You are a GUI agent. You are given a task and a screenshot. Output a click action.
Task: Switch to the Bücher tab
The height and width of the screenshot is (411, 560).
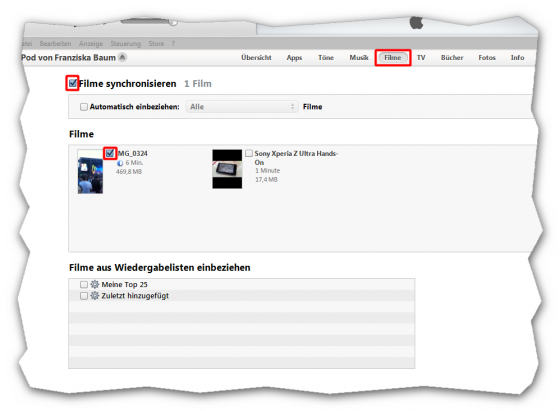click(452, 57)
